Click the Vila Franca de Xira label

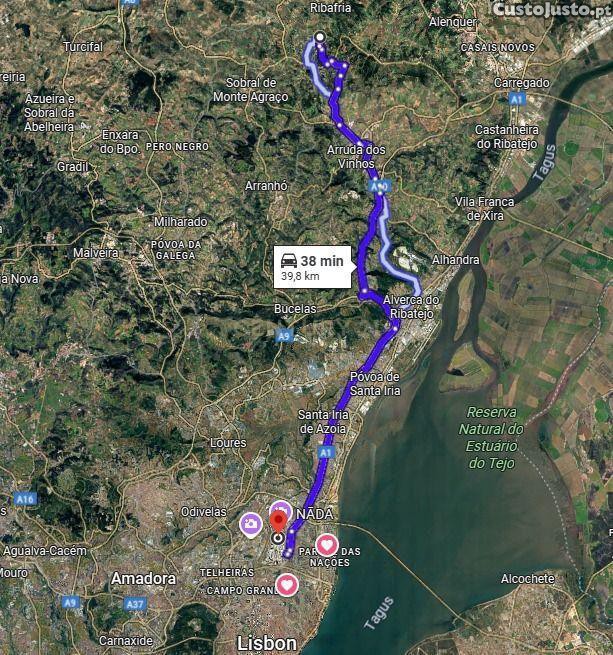coord(485,208)
